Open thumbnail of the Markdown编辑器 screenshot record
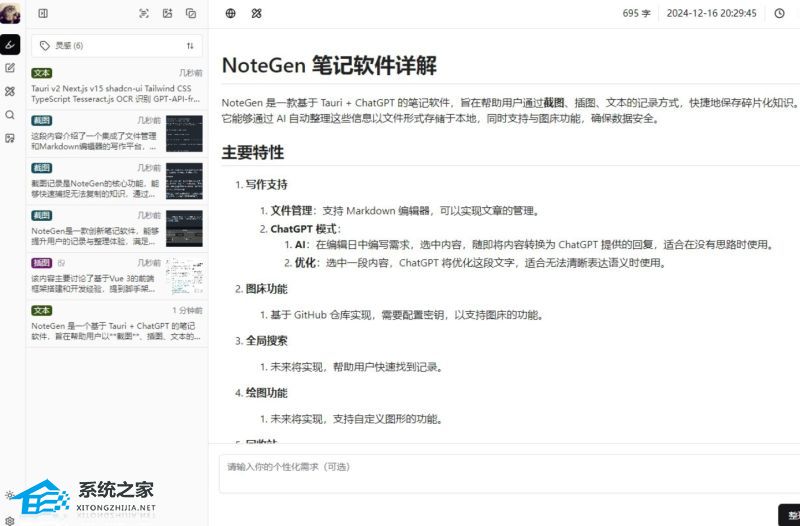This screenshot has width=800, height=526. click(184, 134)
